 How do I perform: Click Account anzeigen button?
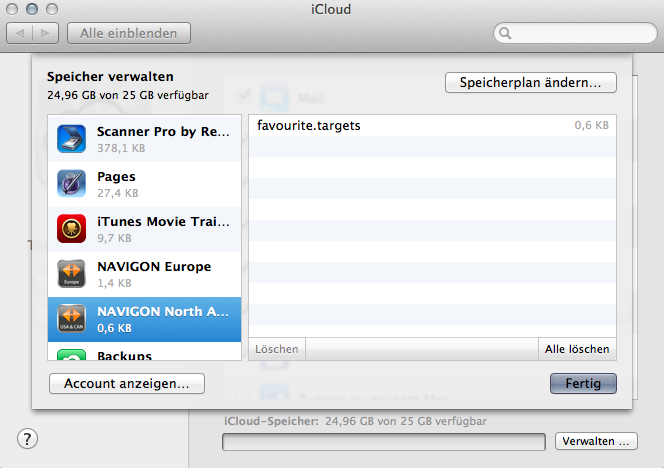click(x=127, y=383)
